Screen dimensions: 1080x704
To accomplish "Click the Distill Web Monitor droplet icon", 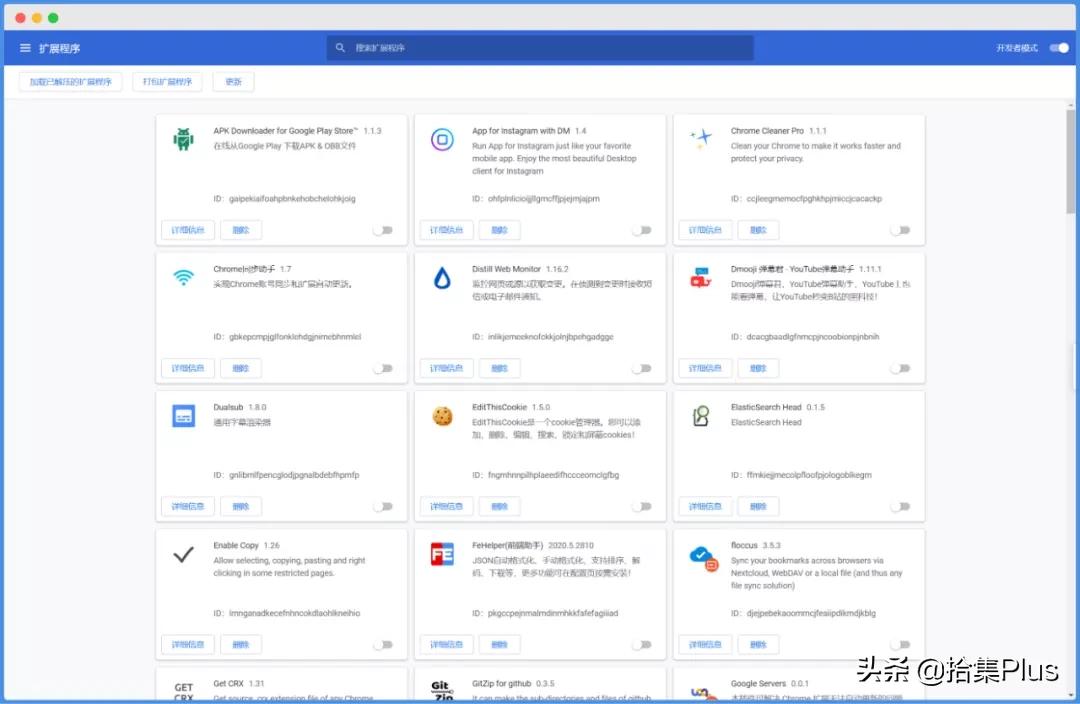I will 442,278.
